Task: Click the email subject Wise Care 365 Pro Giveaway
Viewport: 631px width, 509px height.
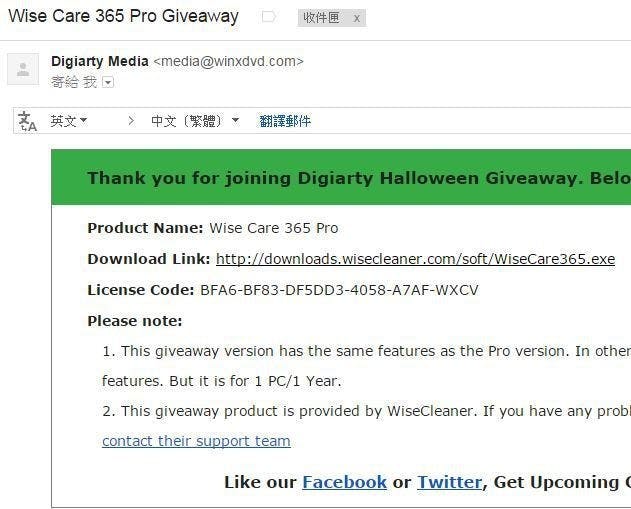Action: (x=124, y=16)
